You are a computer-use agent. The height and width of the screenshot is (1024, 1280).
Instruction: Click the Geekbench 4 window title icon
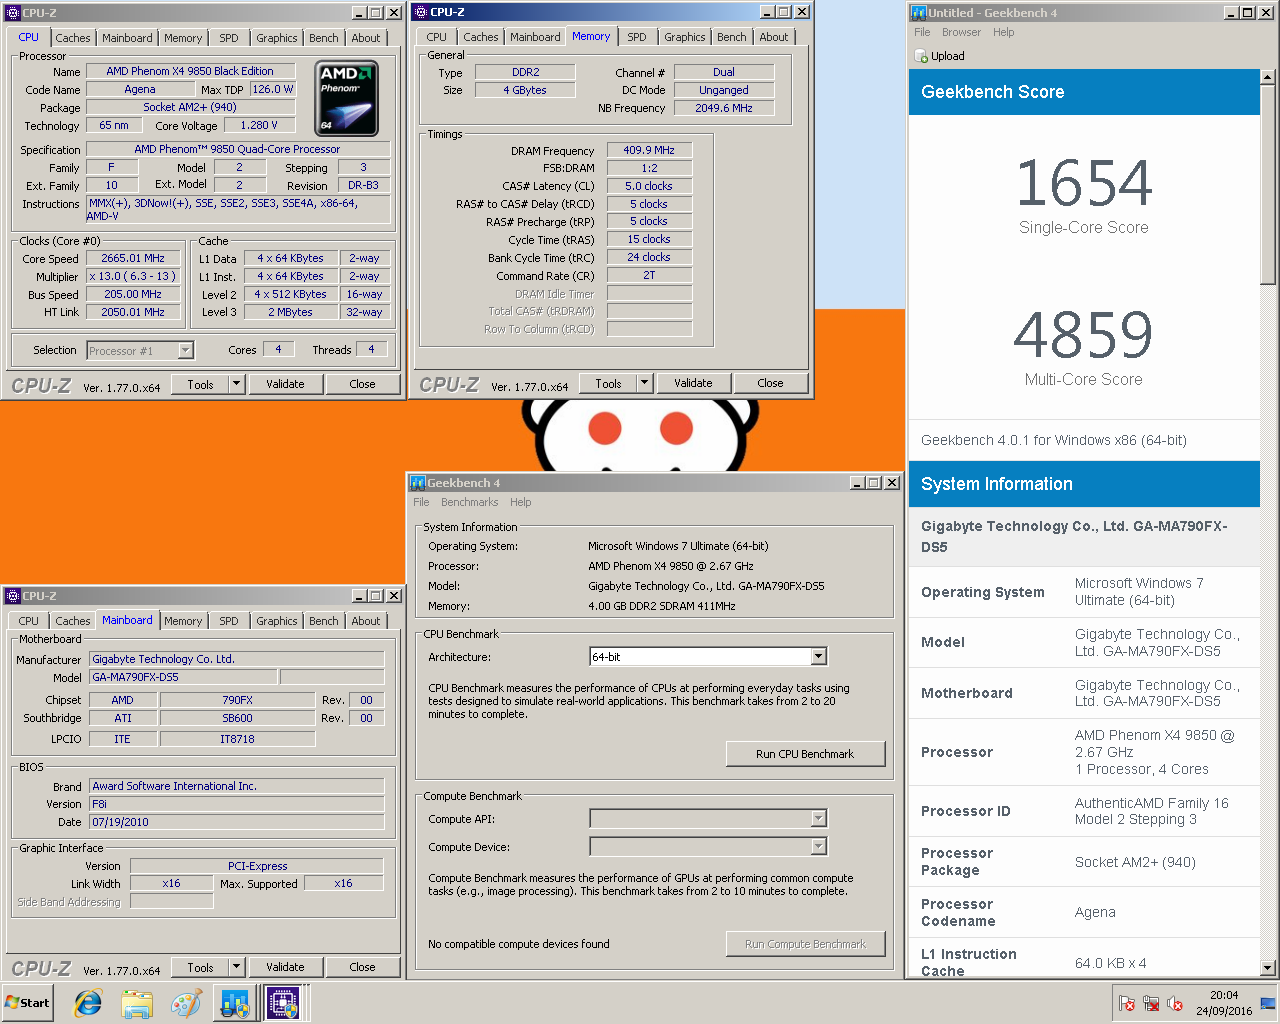(x=418, y=483)
